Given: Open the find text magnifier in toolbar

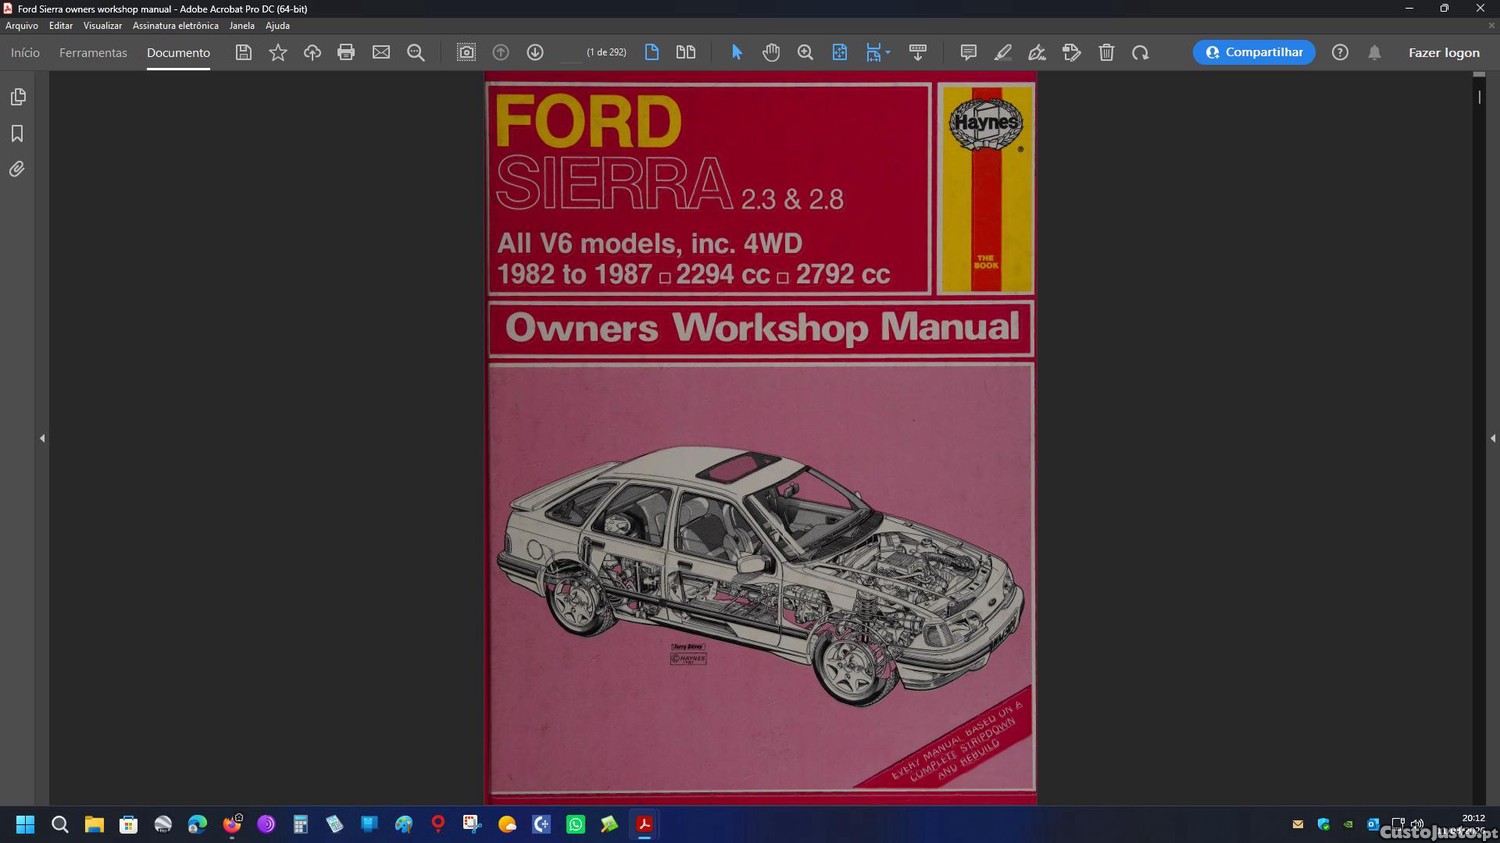Looking at the screenshot, I should point(416,52).
